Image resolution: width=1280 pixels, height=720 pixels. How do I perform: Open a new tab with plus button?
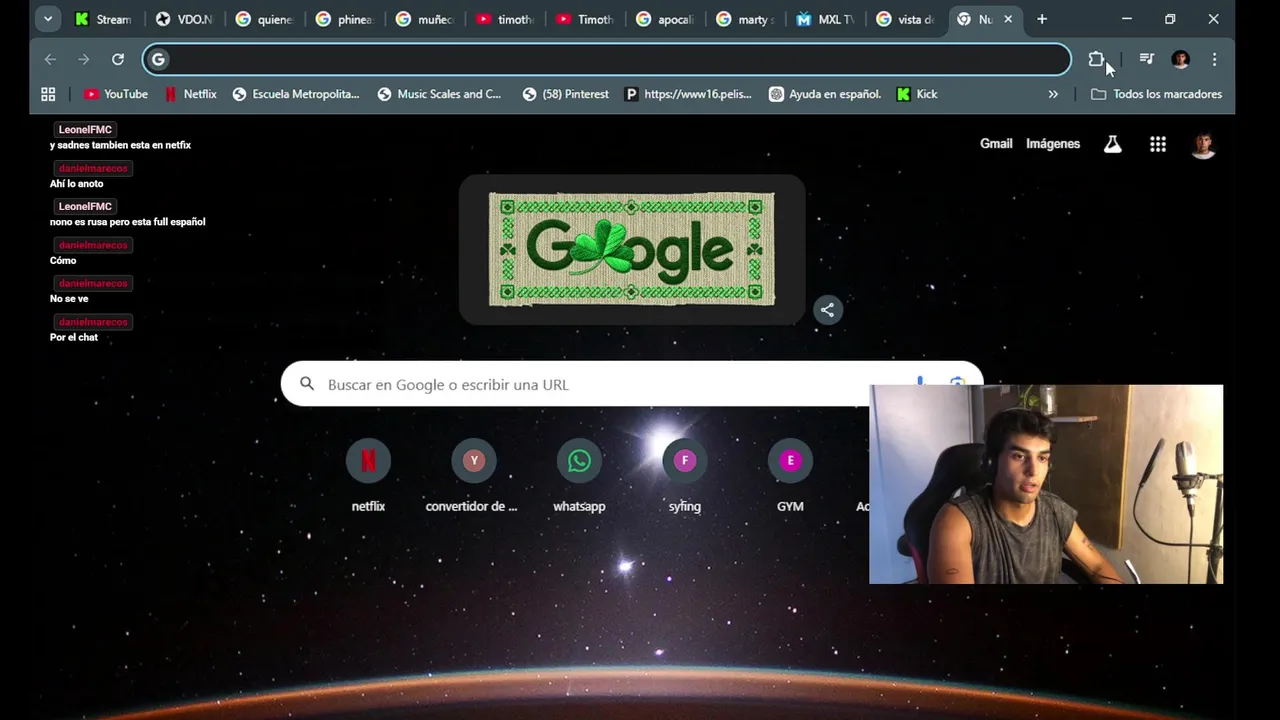tap(1042, 19)
